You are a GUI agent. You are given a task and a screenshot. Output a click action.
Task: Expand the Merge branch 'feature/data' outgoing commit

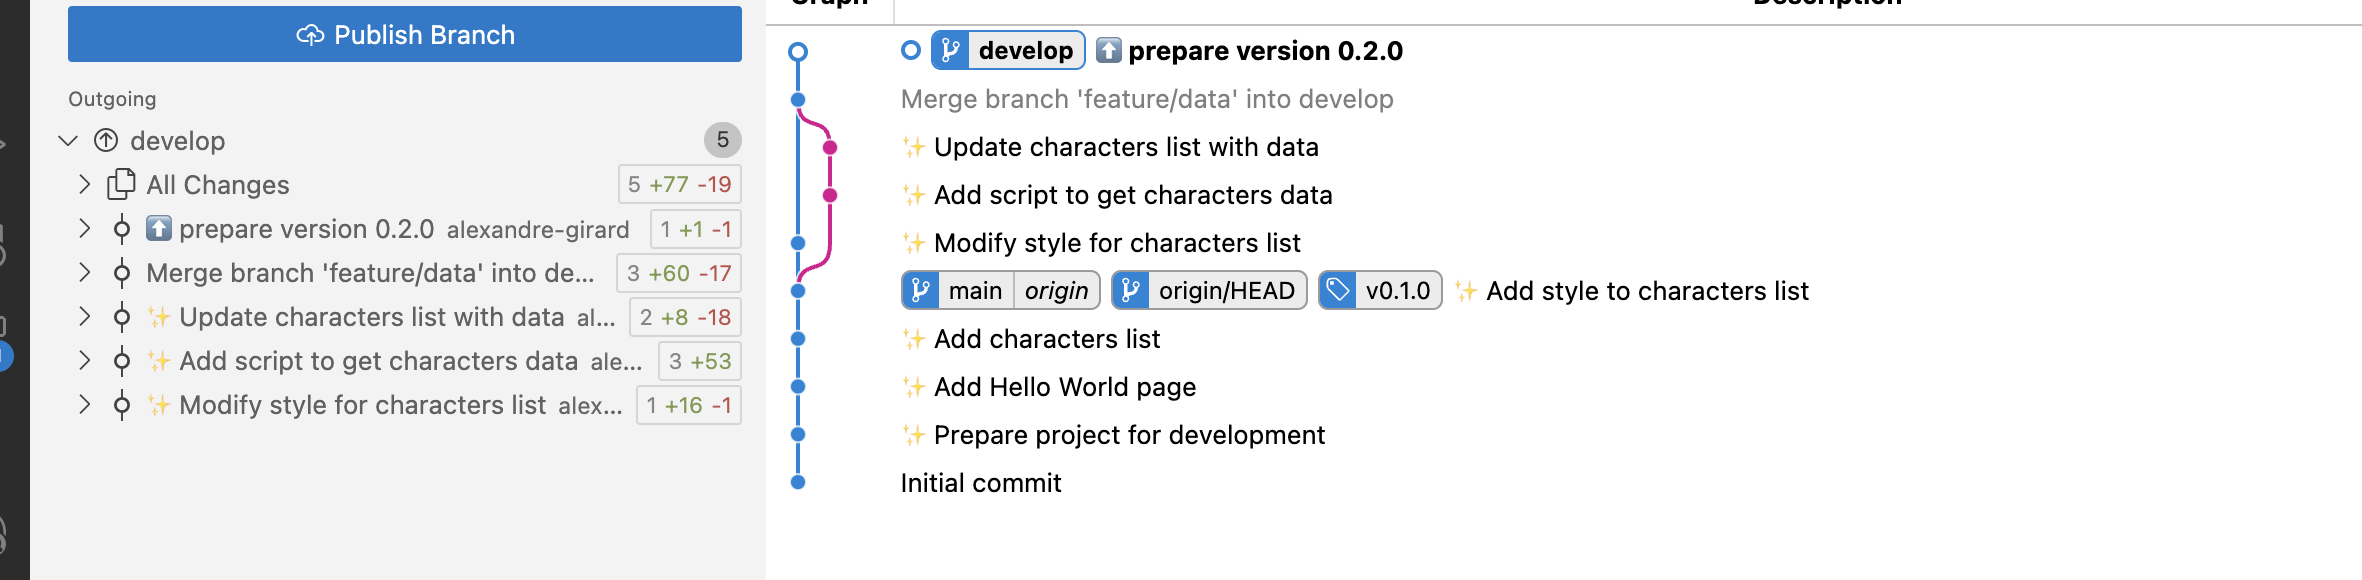tap(85, 273)
